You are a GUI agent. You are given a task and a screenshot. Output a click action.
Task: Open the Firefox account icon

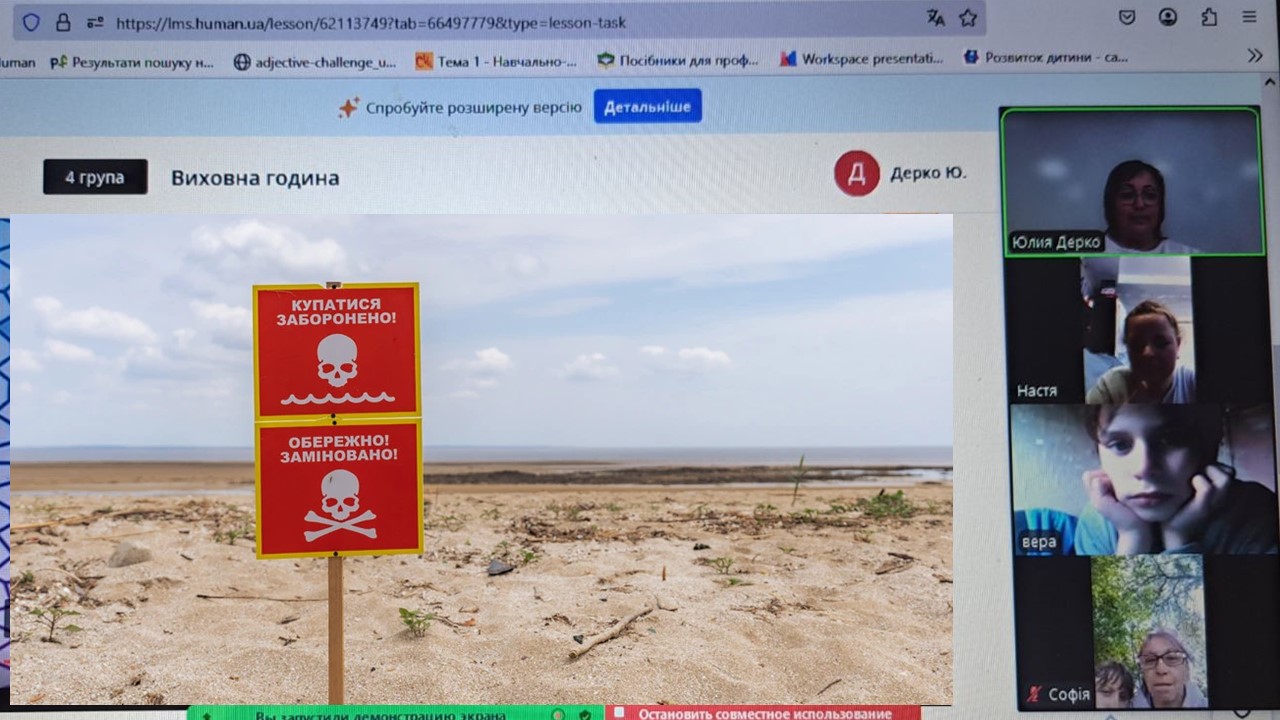(1168, 17)
